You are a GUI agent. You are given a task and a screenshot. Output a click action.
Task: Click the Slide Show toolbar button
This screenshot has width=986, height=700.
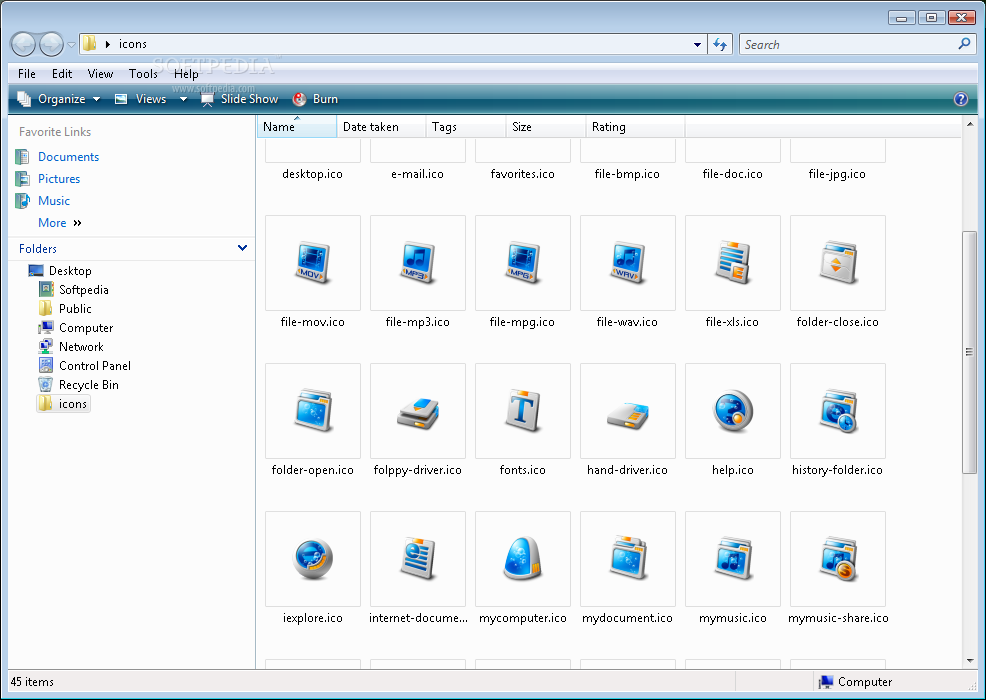pos(240,99)
